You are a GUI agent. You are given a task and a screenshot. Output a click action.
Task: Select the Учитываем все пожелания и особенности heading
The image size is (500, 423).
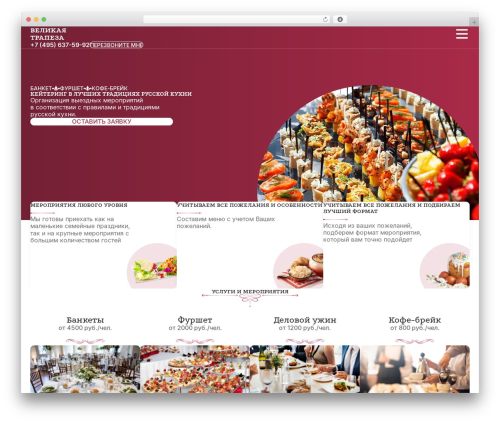tap(249, 205)
